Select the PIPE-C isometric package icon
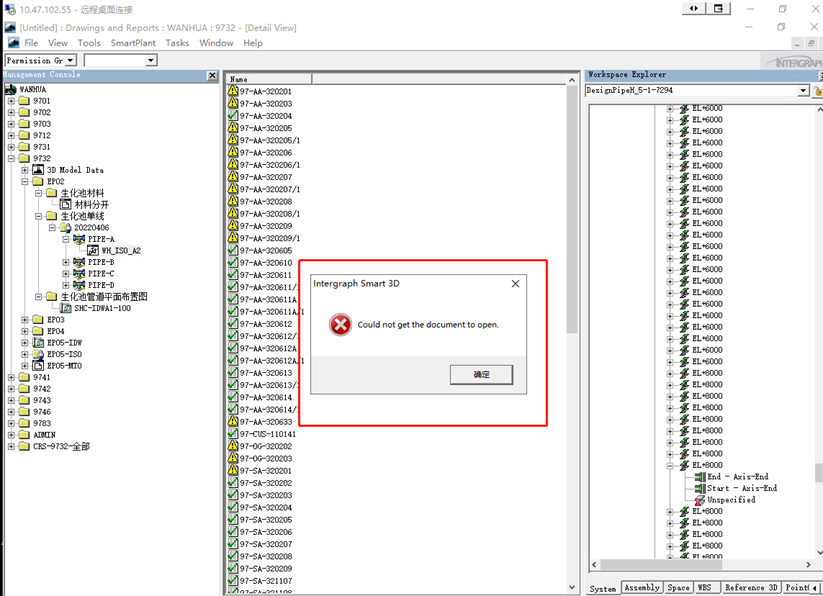The width and height of the screenshot is (823, 596). (79, 273)
